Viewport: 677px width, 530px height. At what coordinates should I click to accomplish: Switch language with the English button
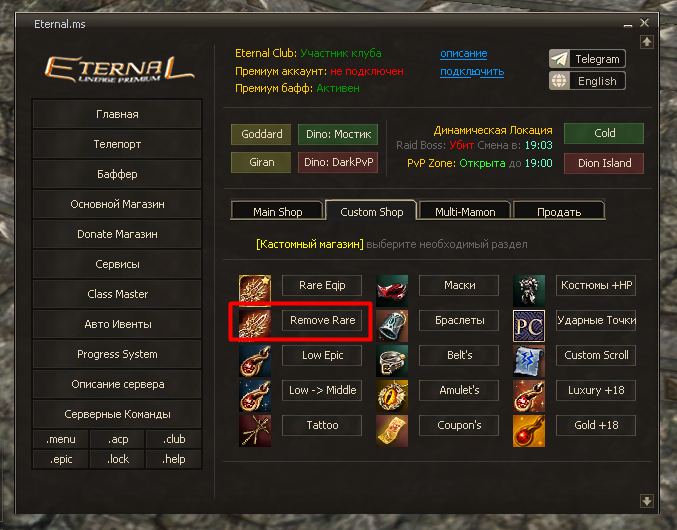pos(587,81)
